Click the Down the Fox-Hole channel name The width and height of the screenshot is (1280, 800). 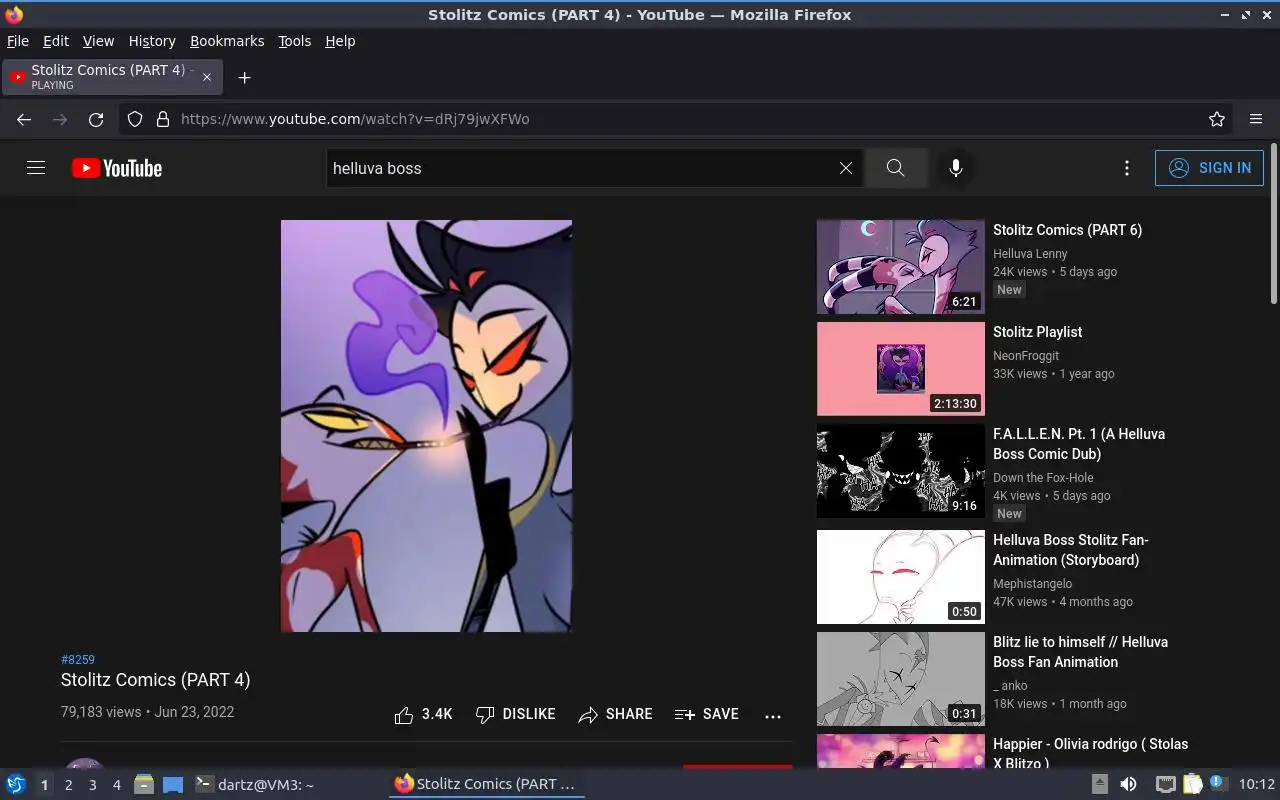[x=1043, y=478]
